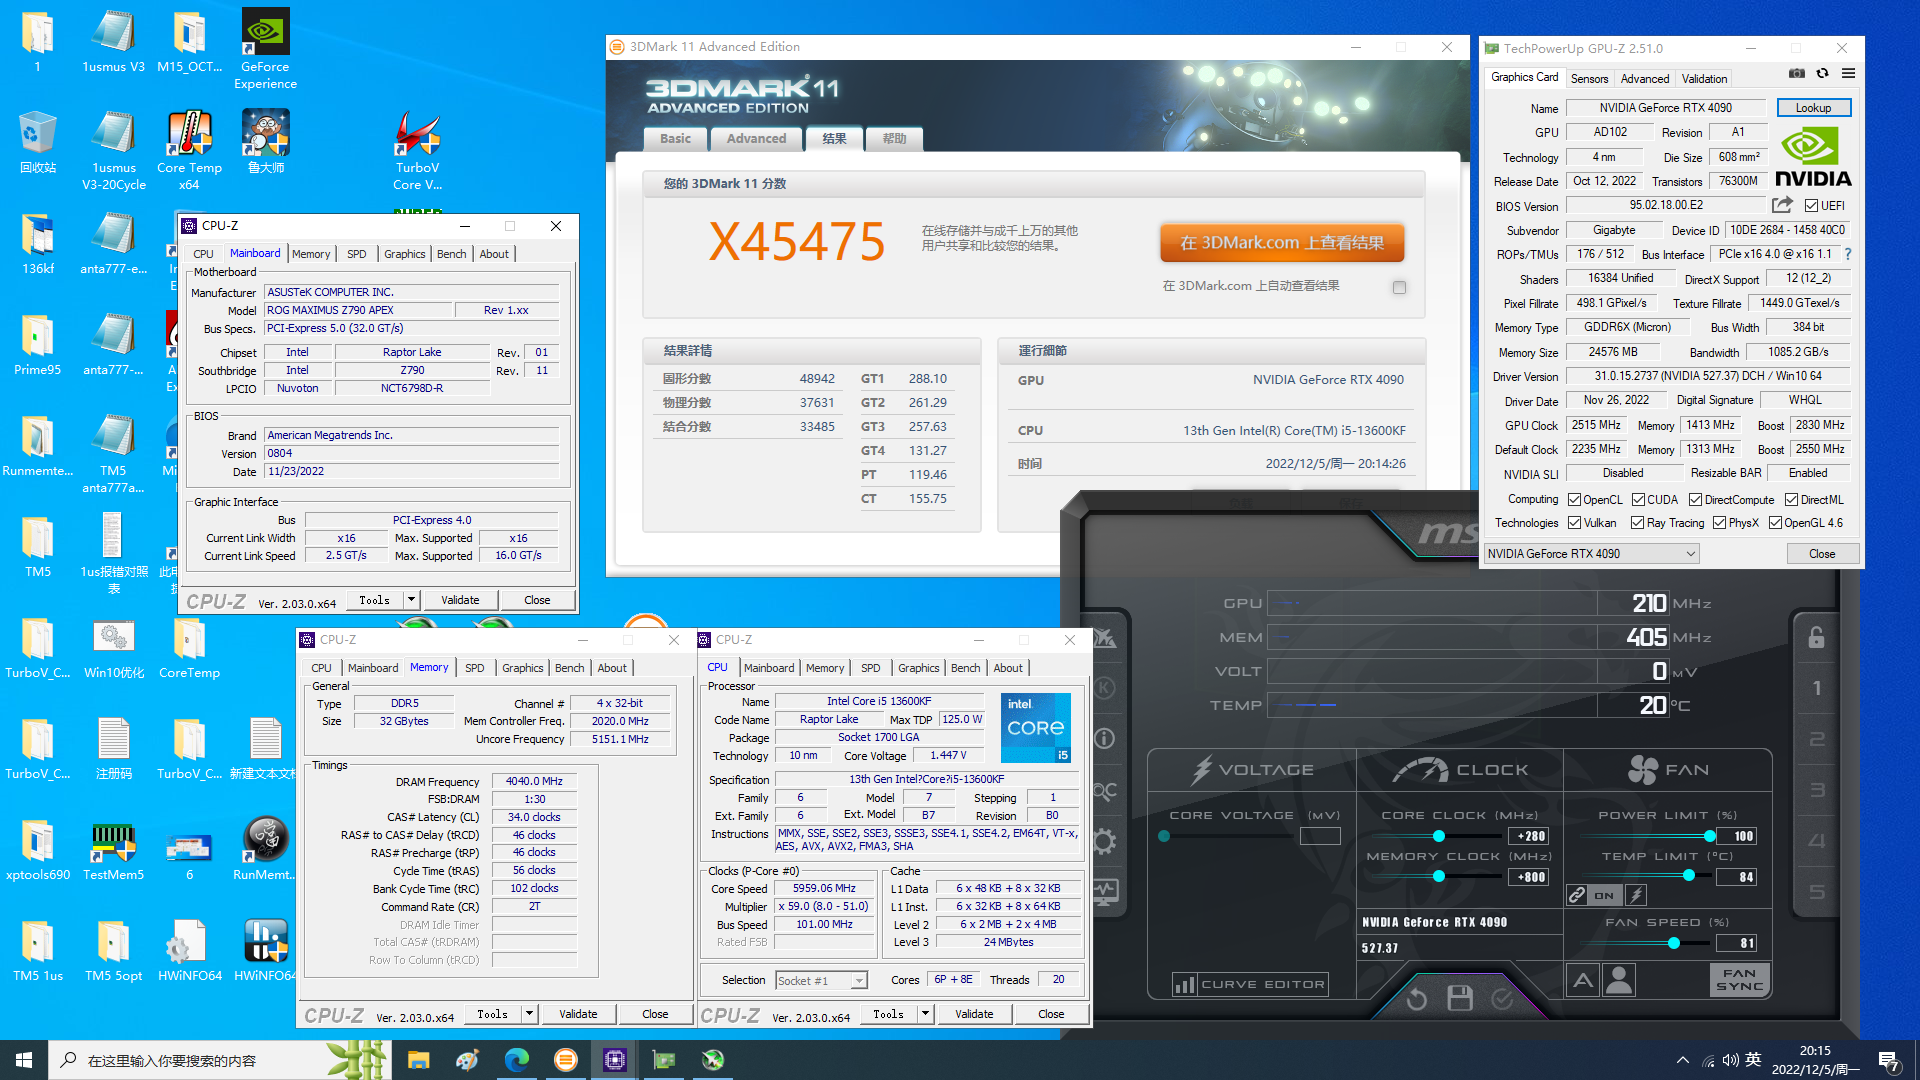Open GeForce Experience desktop icon

tap(265, 48)
